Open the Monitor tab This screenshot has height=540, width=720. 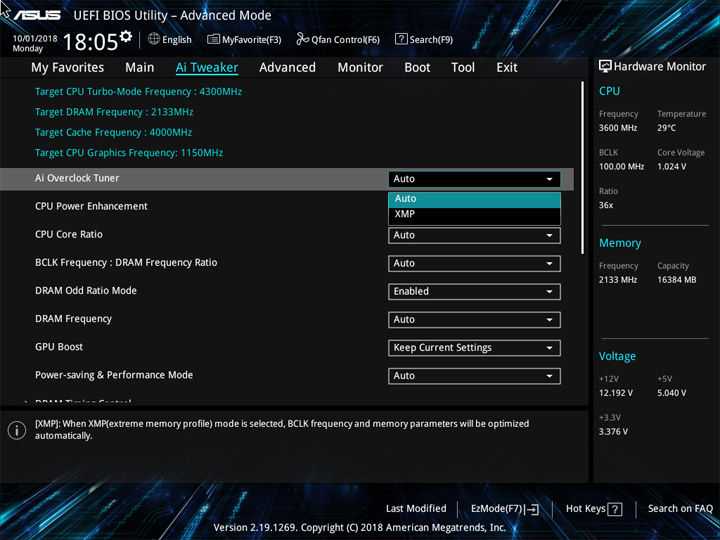[x=360, y=68]
